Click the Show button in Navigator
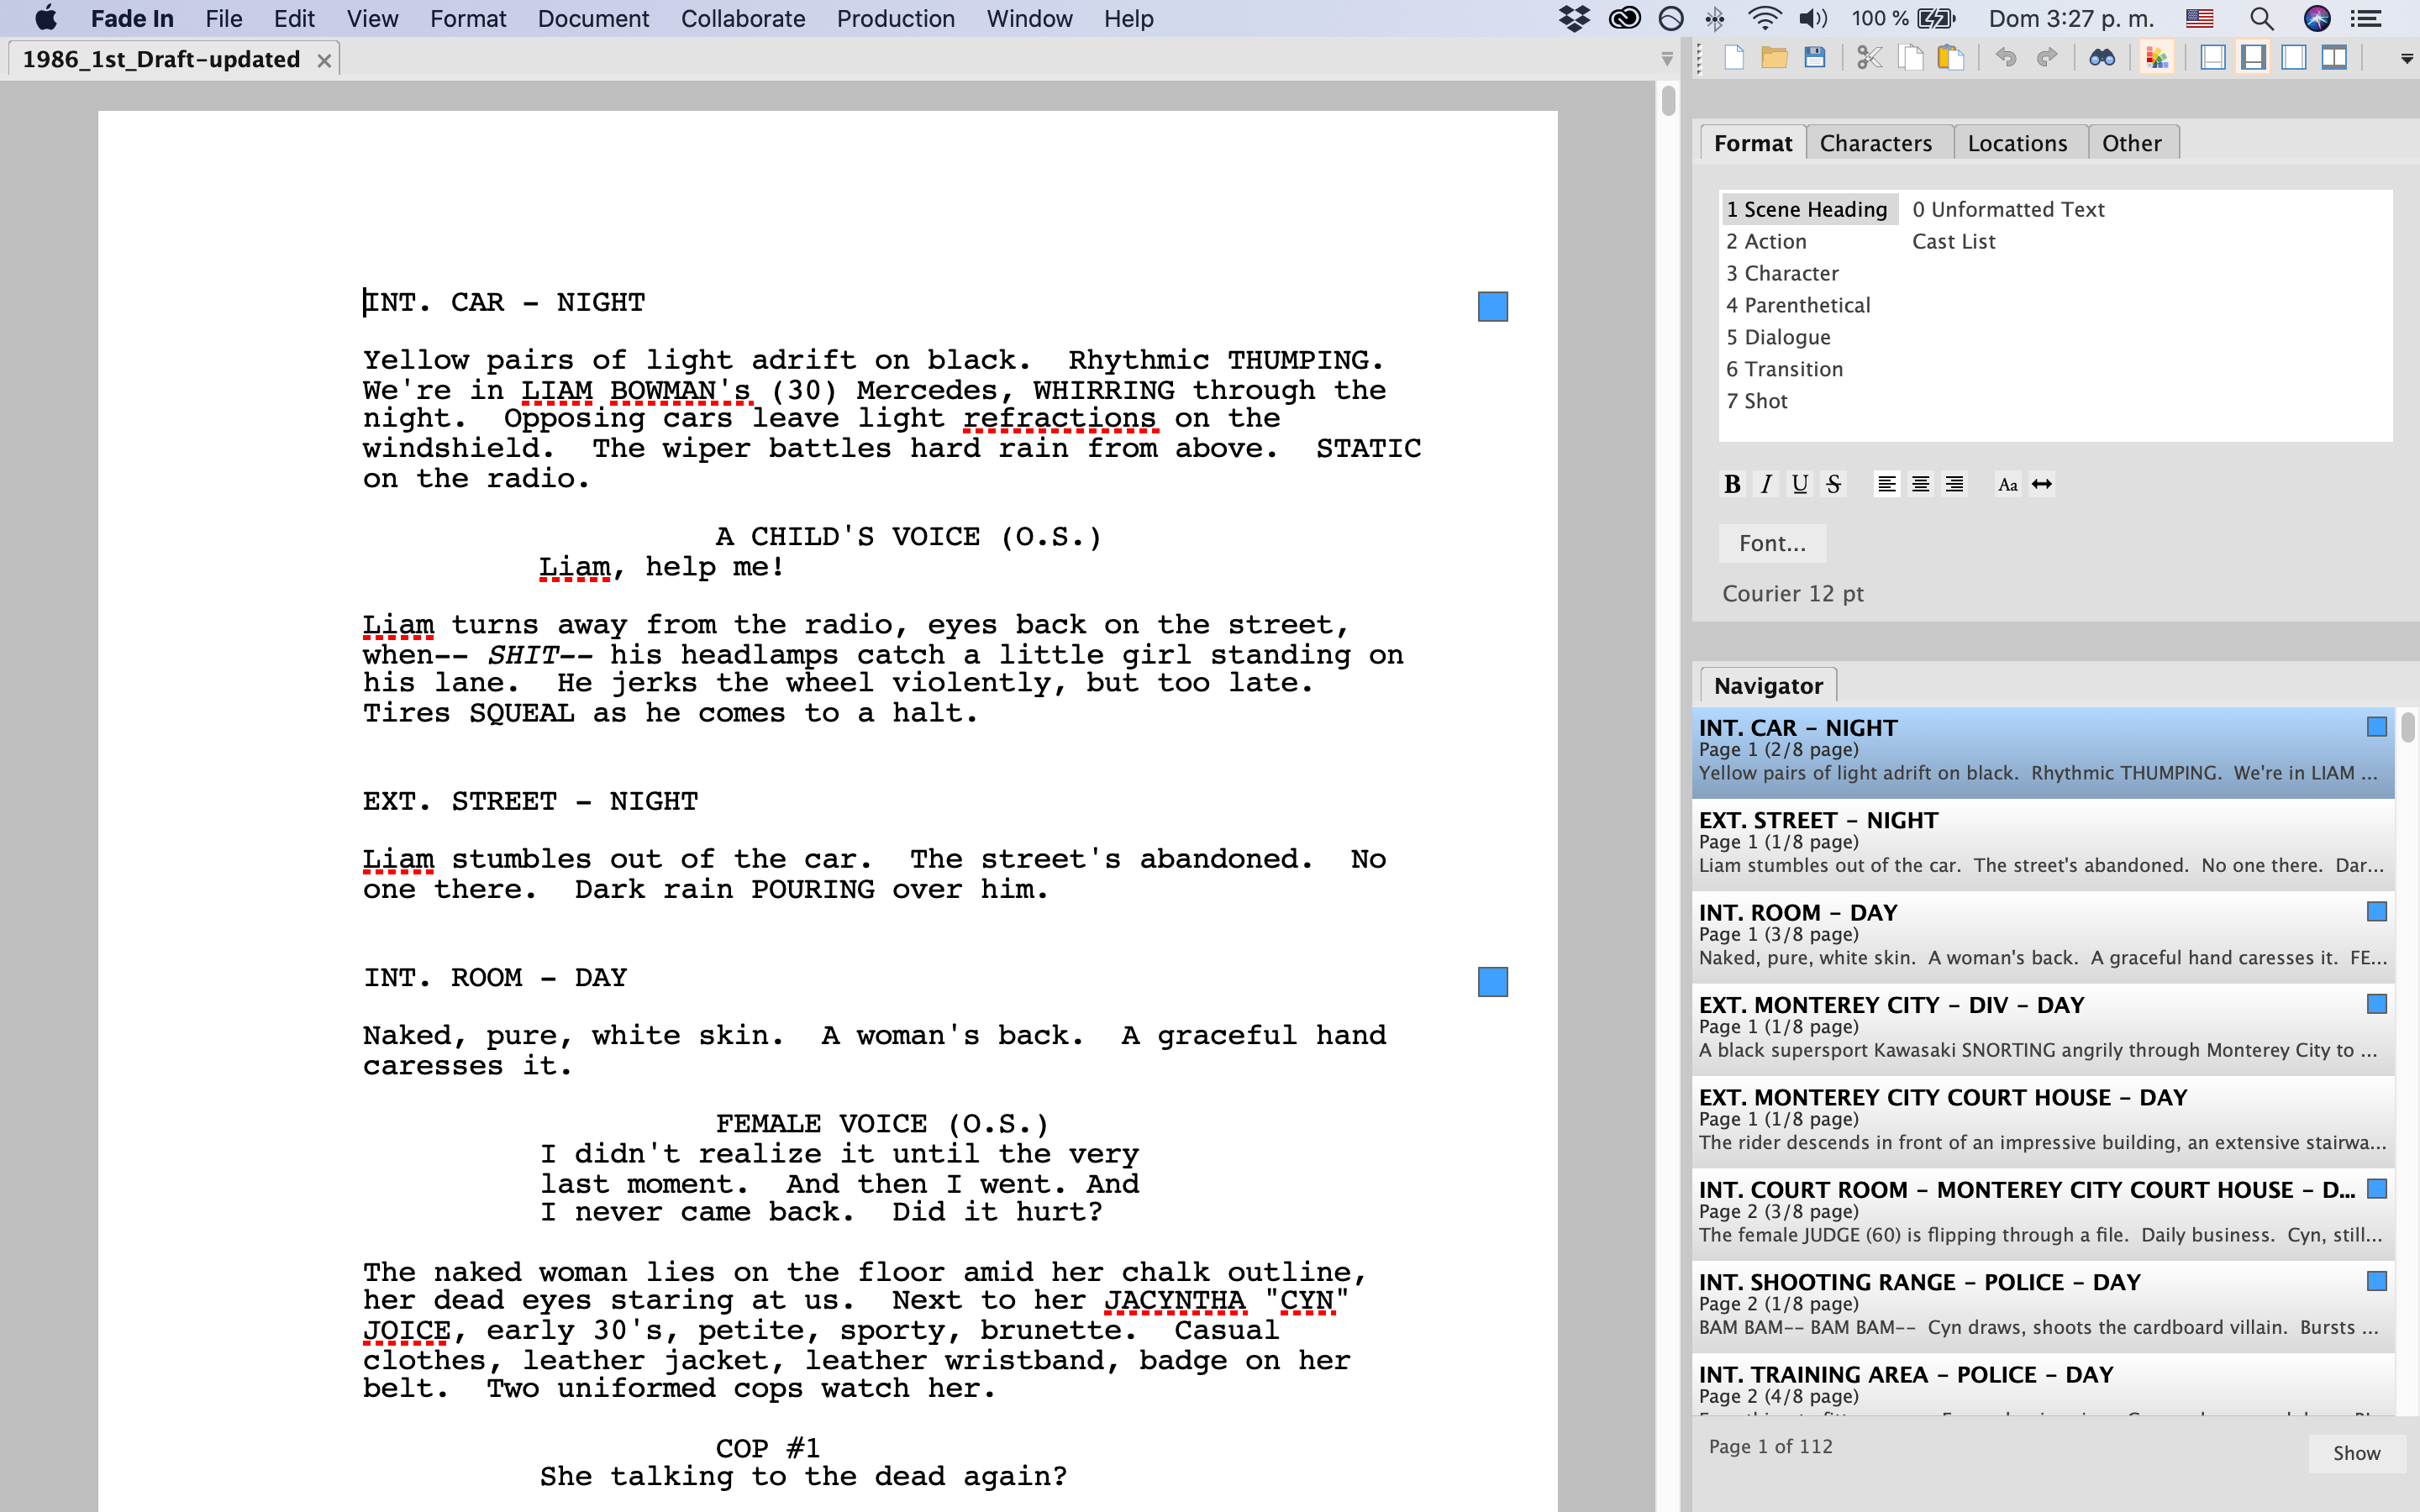This screenshot has height=1512, width=2420. point(2356,1453)
